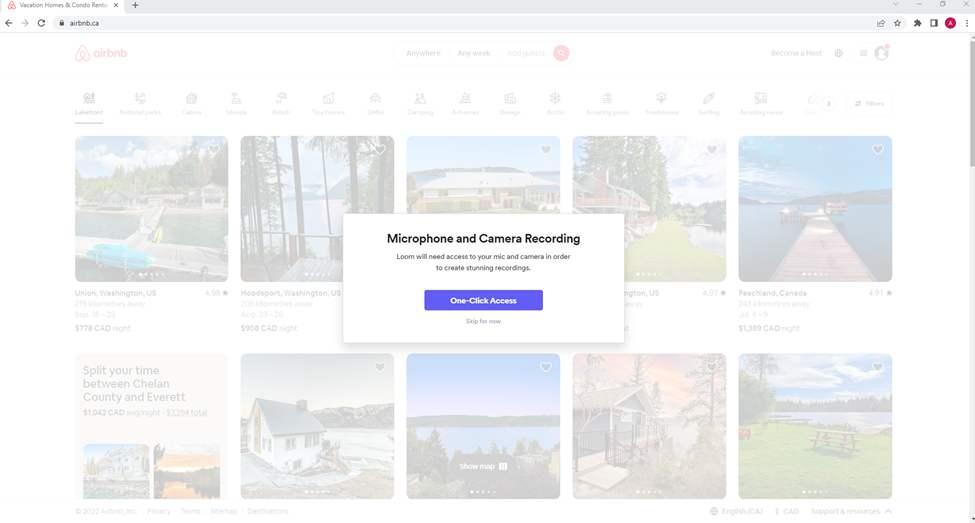Go back using the browser back arrow
975x523 pixels.
tap(9, 23)
